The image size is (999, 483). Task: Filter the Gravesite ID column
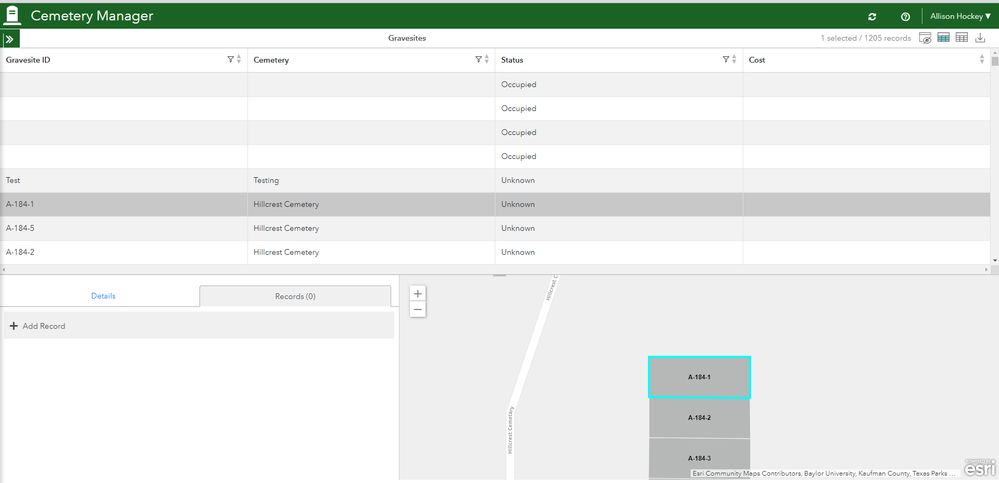(x=231, y=59)
